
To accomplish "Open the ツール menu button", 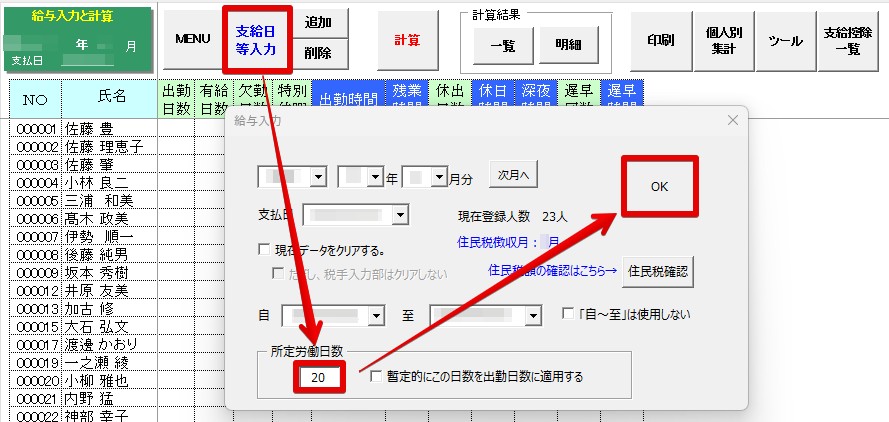I will [x=785, y=40].
